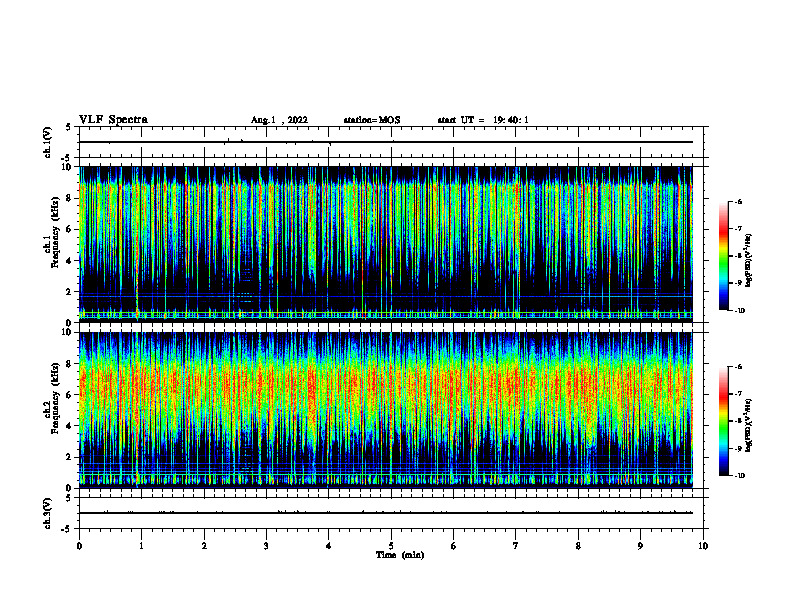The width and height of the screenshot is (792, 612).
Task: Click the "station=MOS" header text
Action: point(372,120)
